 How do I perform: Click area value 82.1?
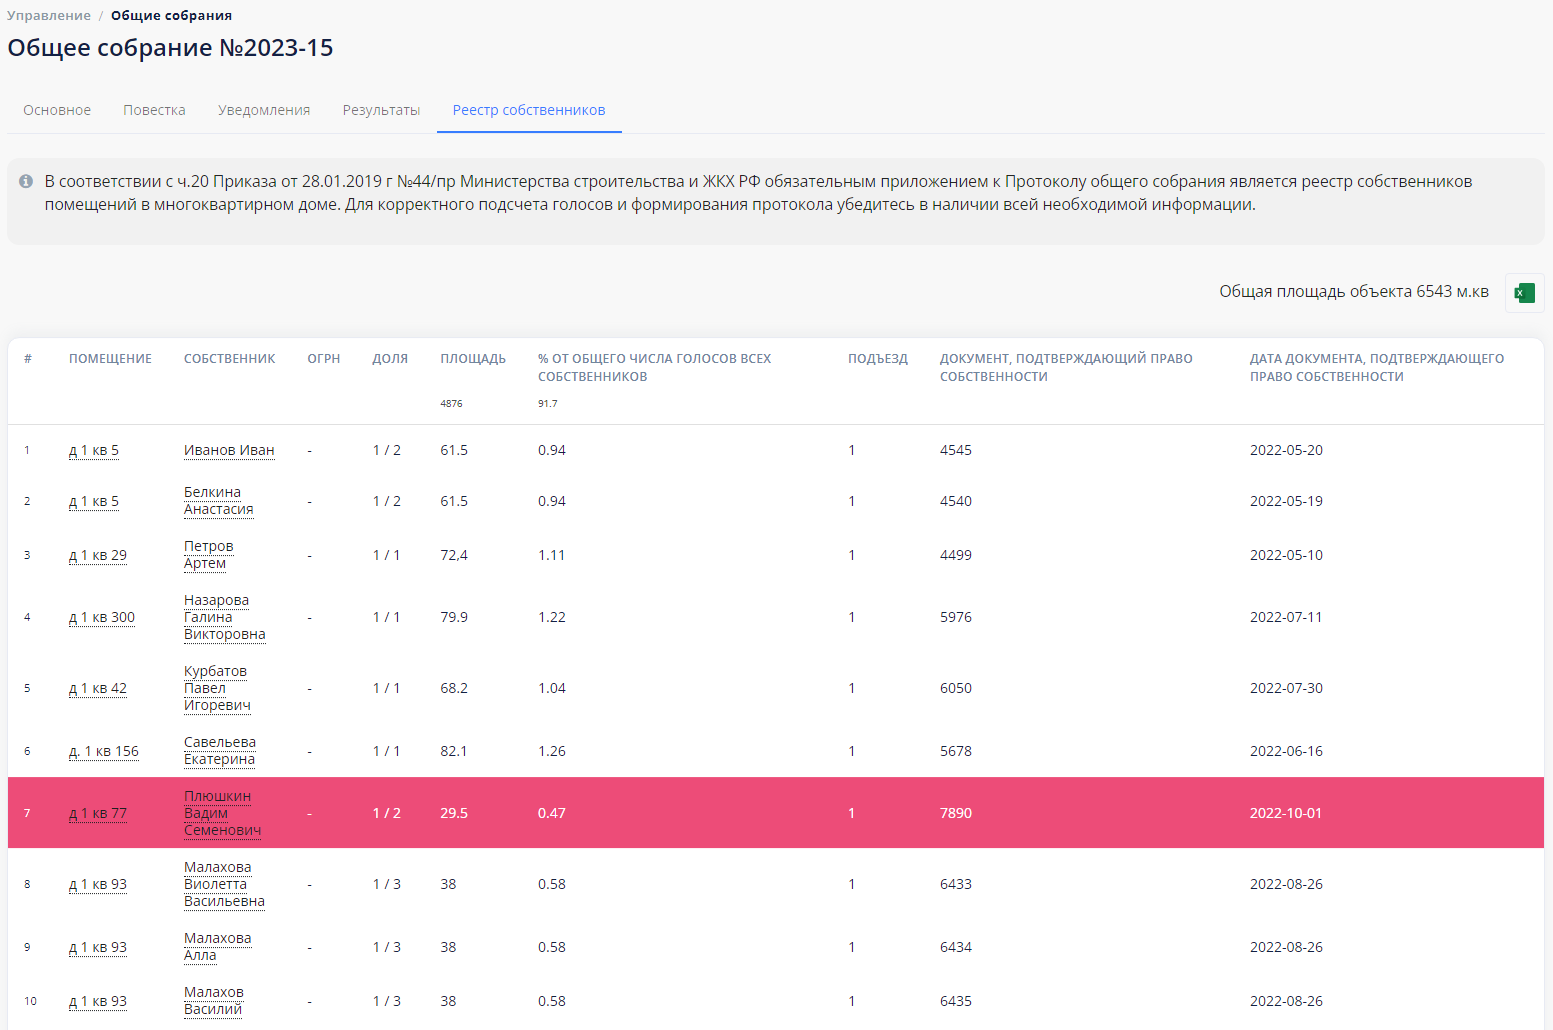click(454, 751)
